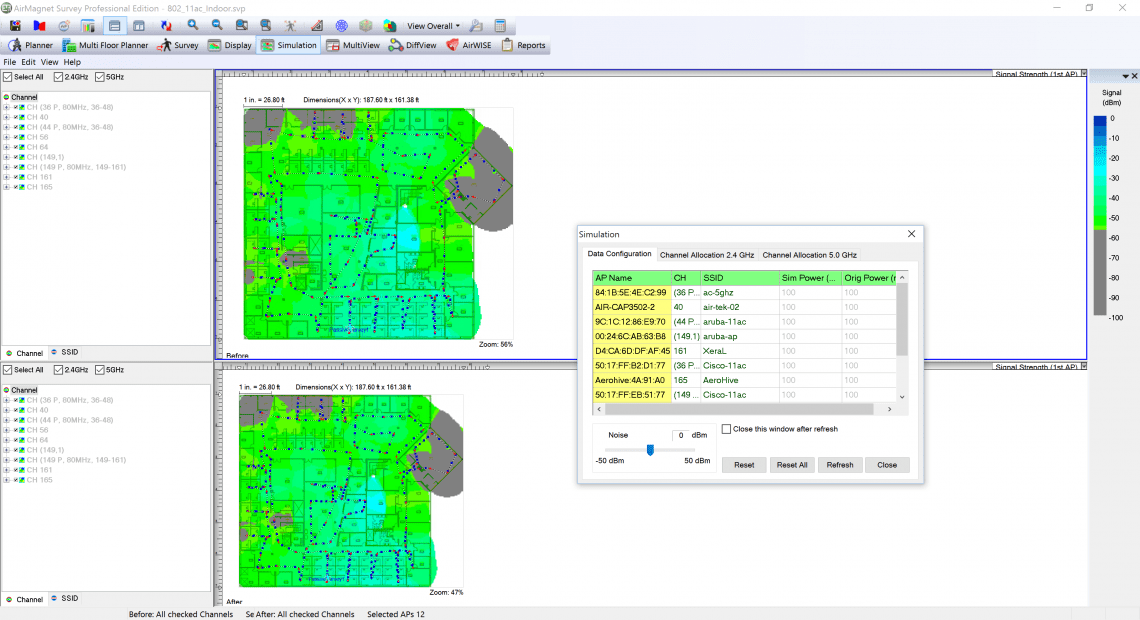Image resolution: width=1140 pixels, height=620 pixels.
Task: Select the AirWISE analysis icon
Action: [x=467, y=45]
